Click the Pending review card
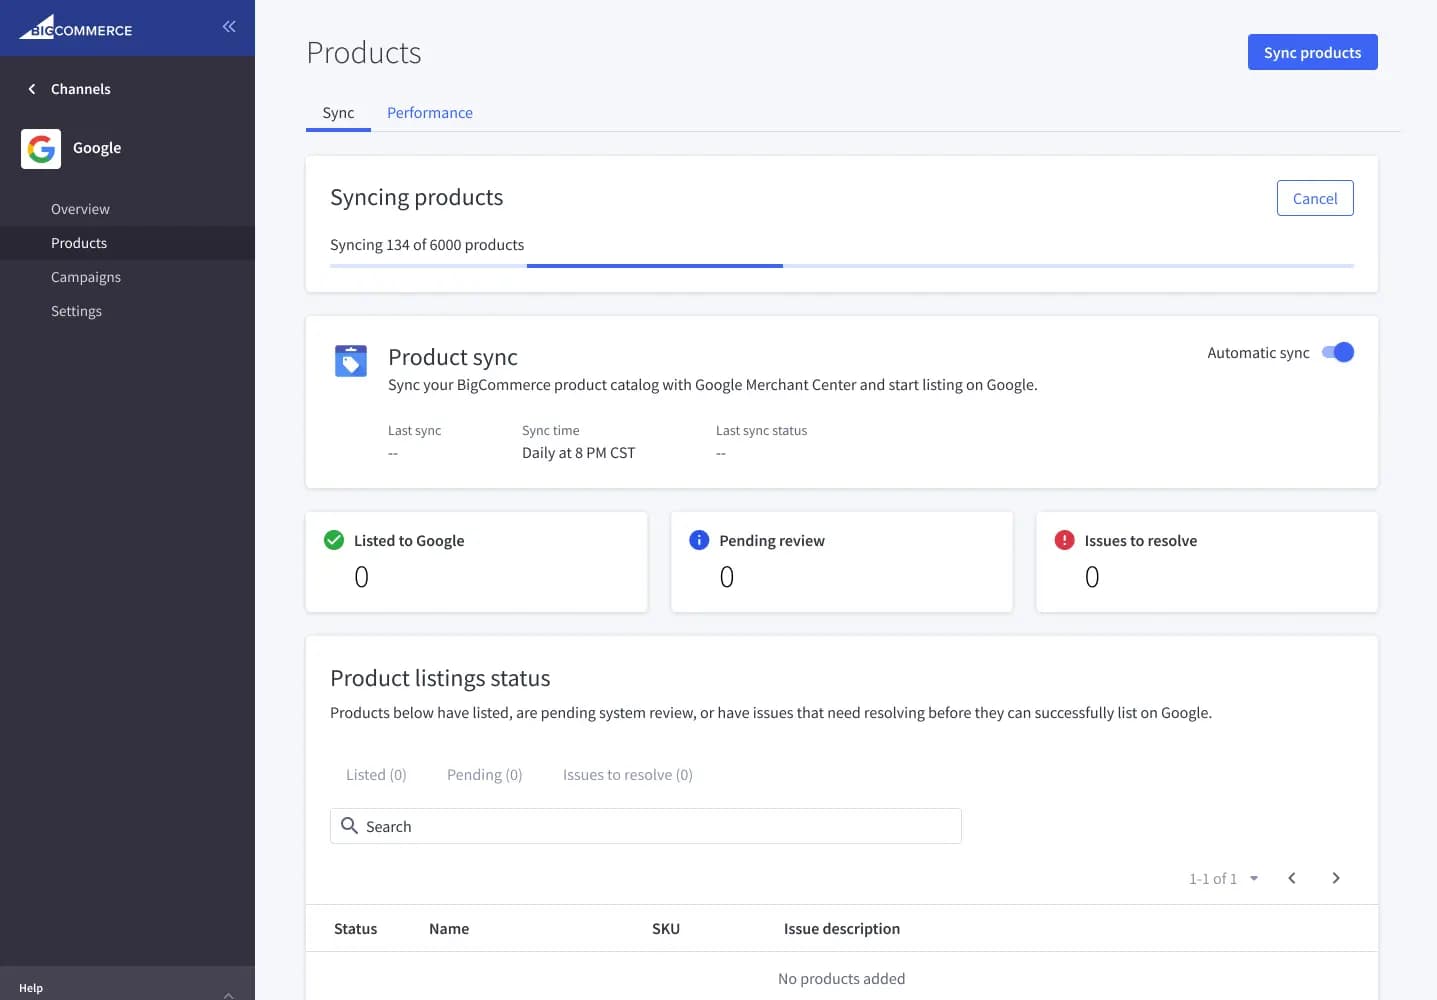 pos(842,562)
